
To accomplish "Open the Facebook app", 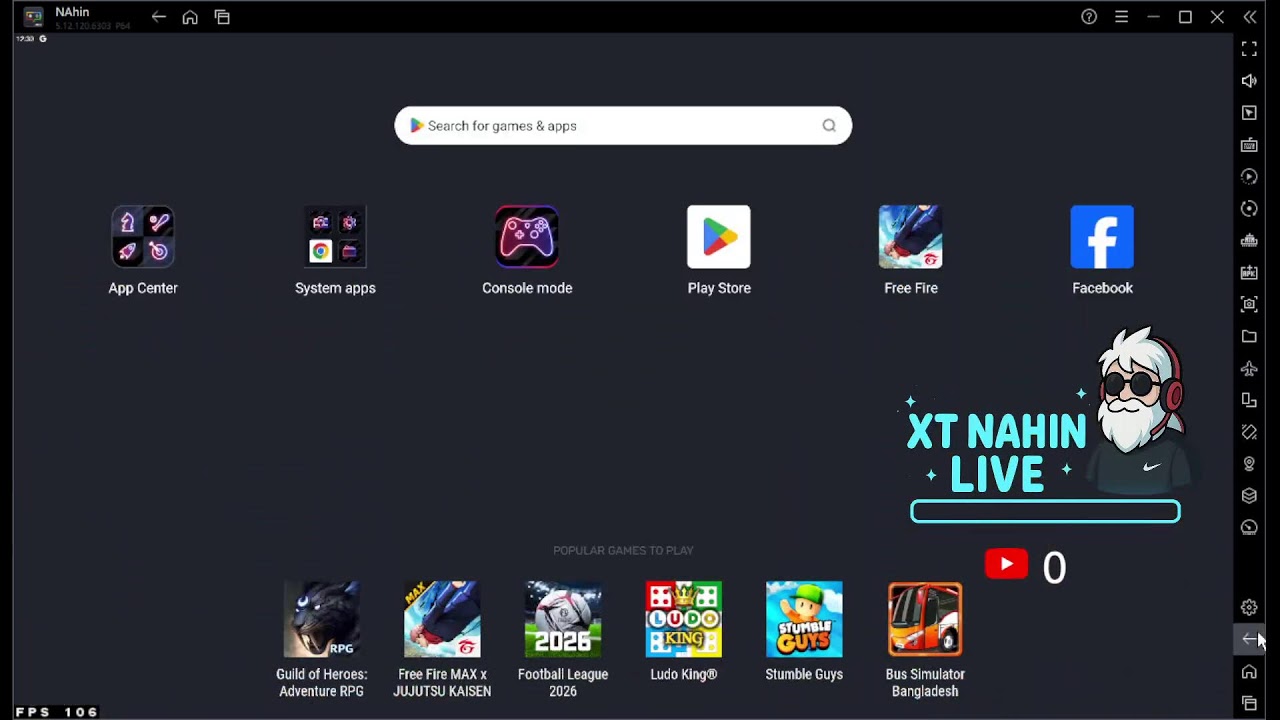I will point(1102,237).
